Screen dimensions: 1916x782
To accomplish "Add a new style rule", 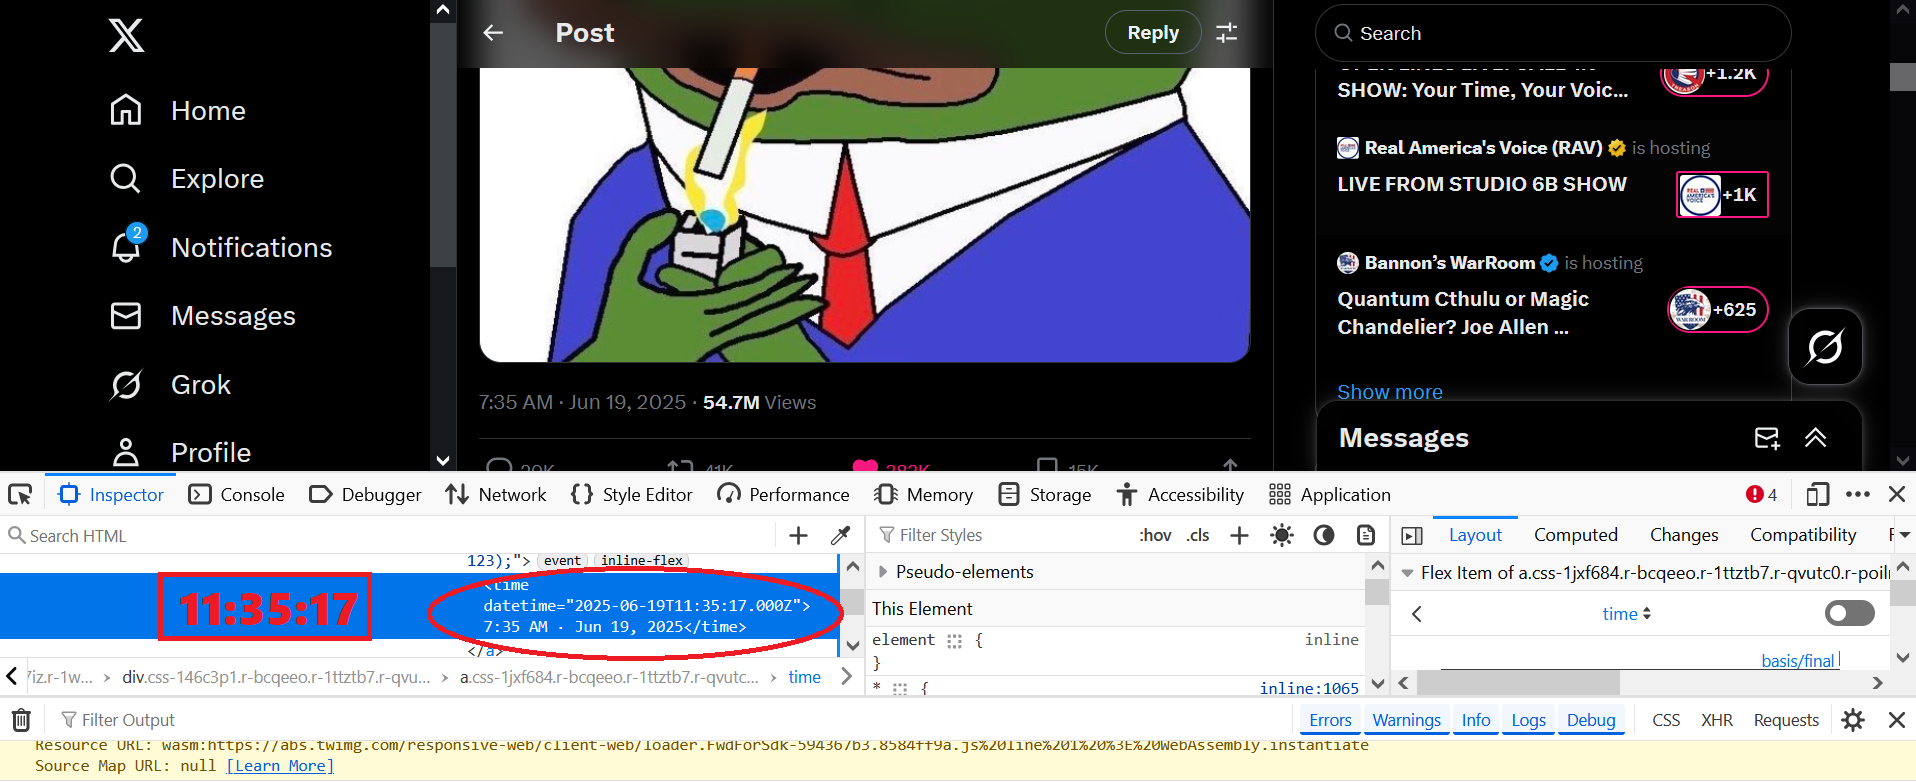I will tap(1239, 536).
